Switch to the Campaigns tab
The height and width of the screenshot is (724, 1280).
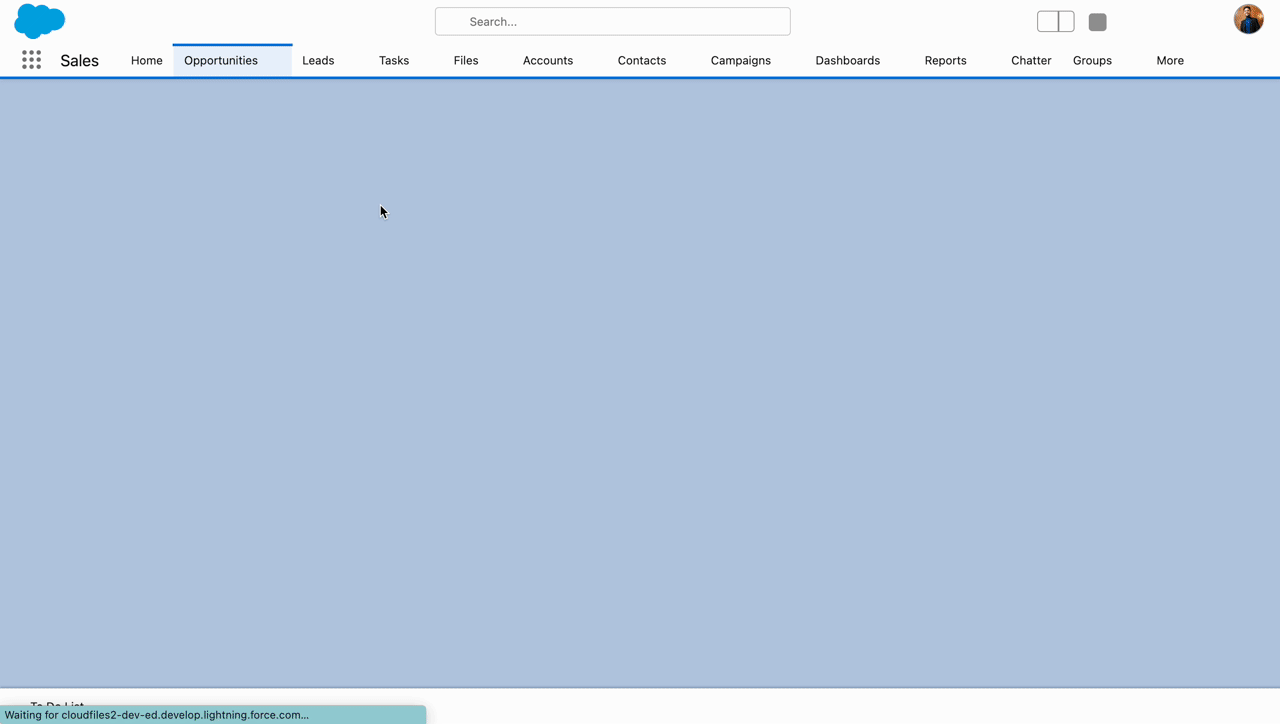[740, 60]
